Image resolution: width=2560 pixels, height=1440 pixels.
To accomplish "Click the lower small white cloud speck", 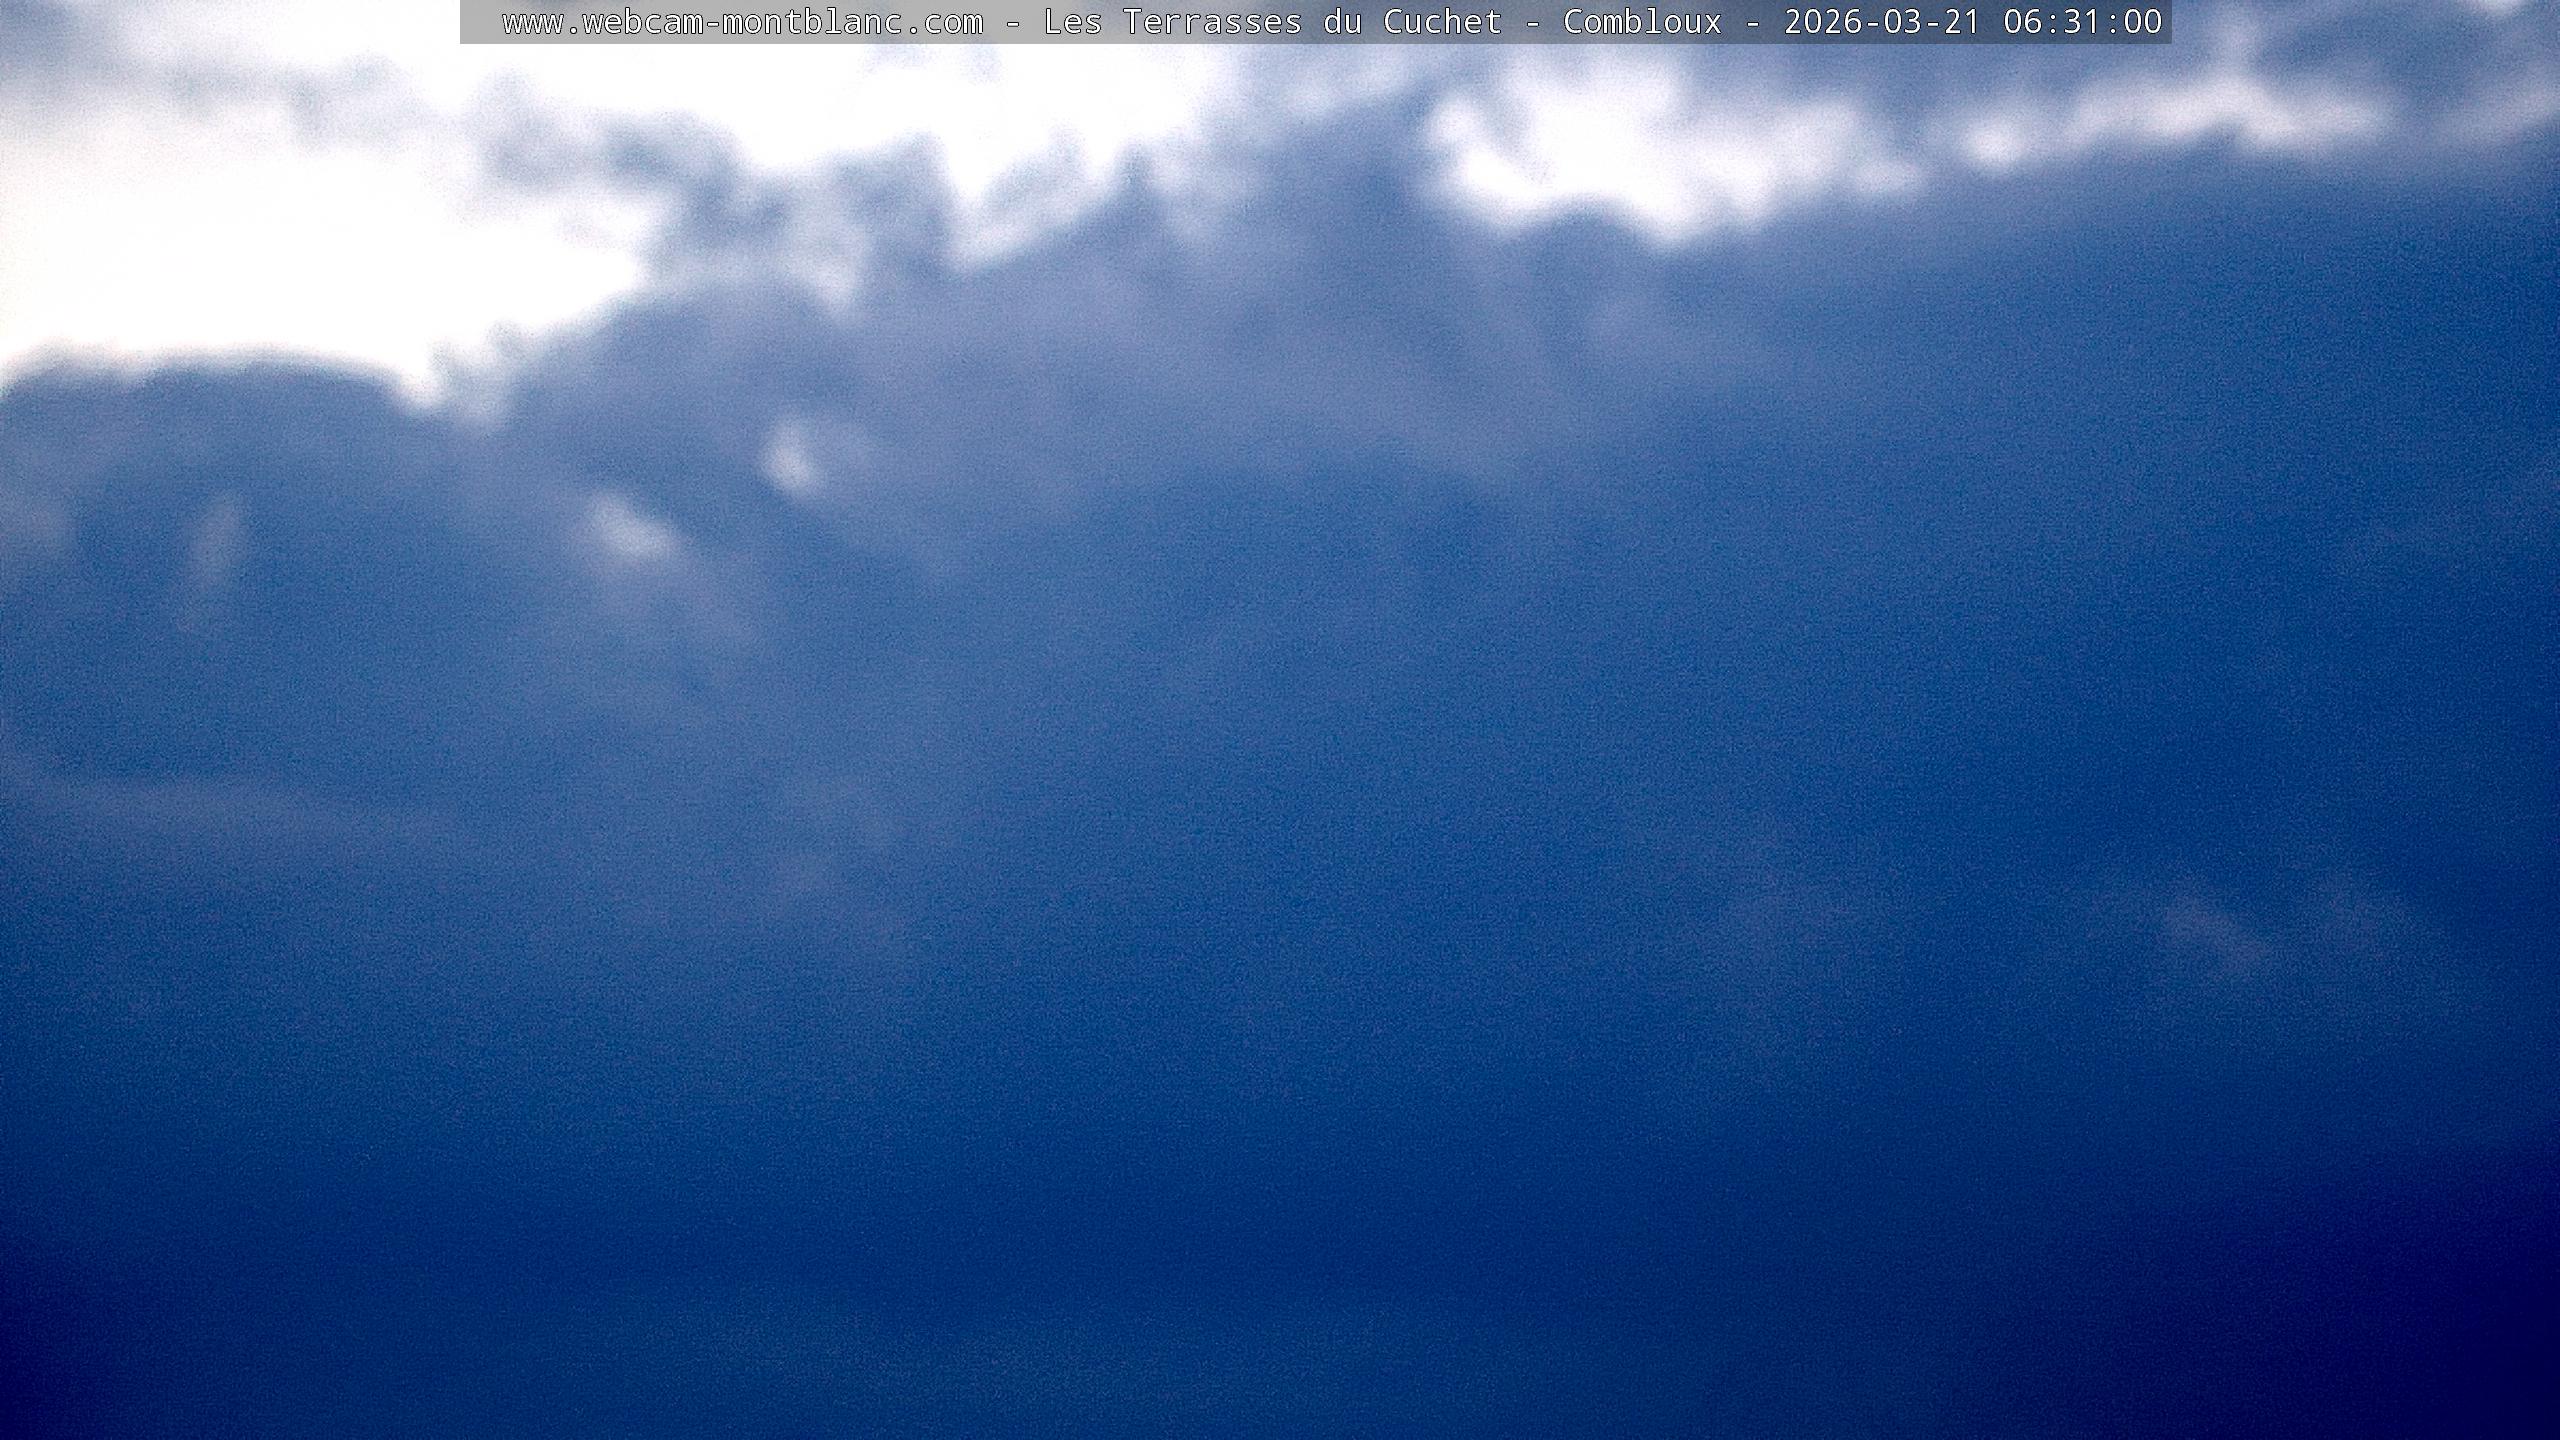I will [628, 532].
